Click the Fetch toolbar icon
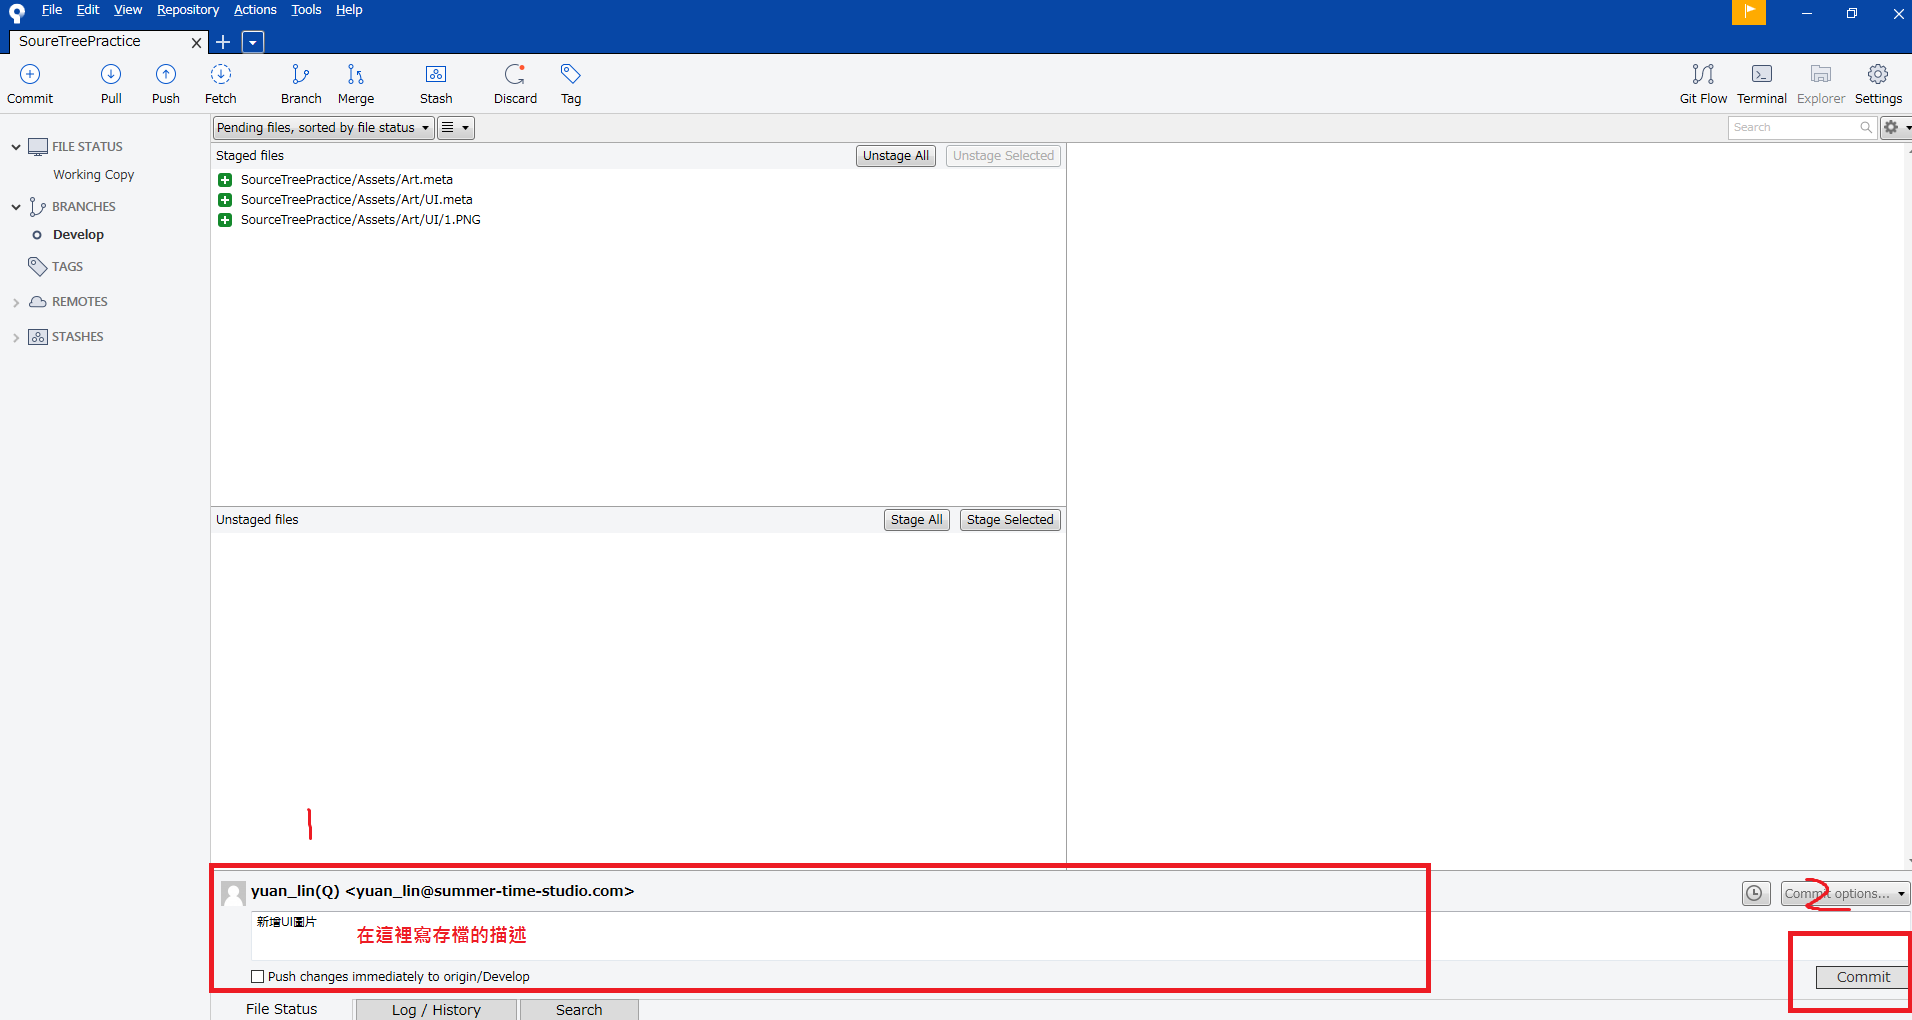The image size is (1912, 1020). (221, 75)
